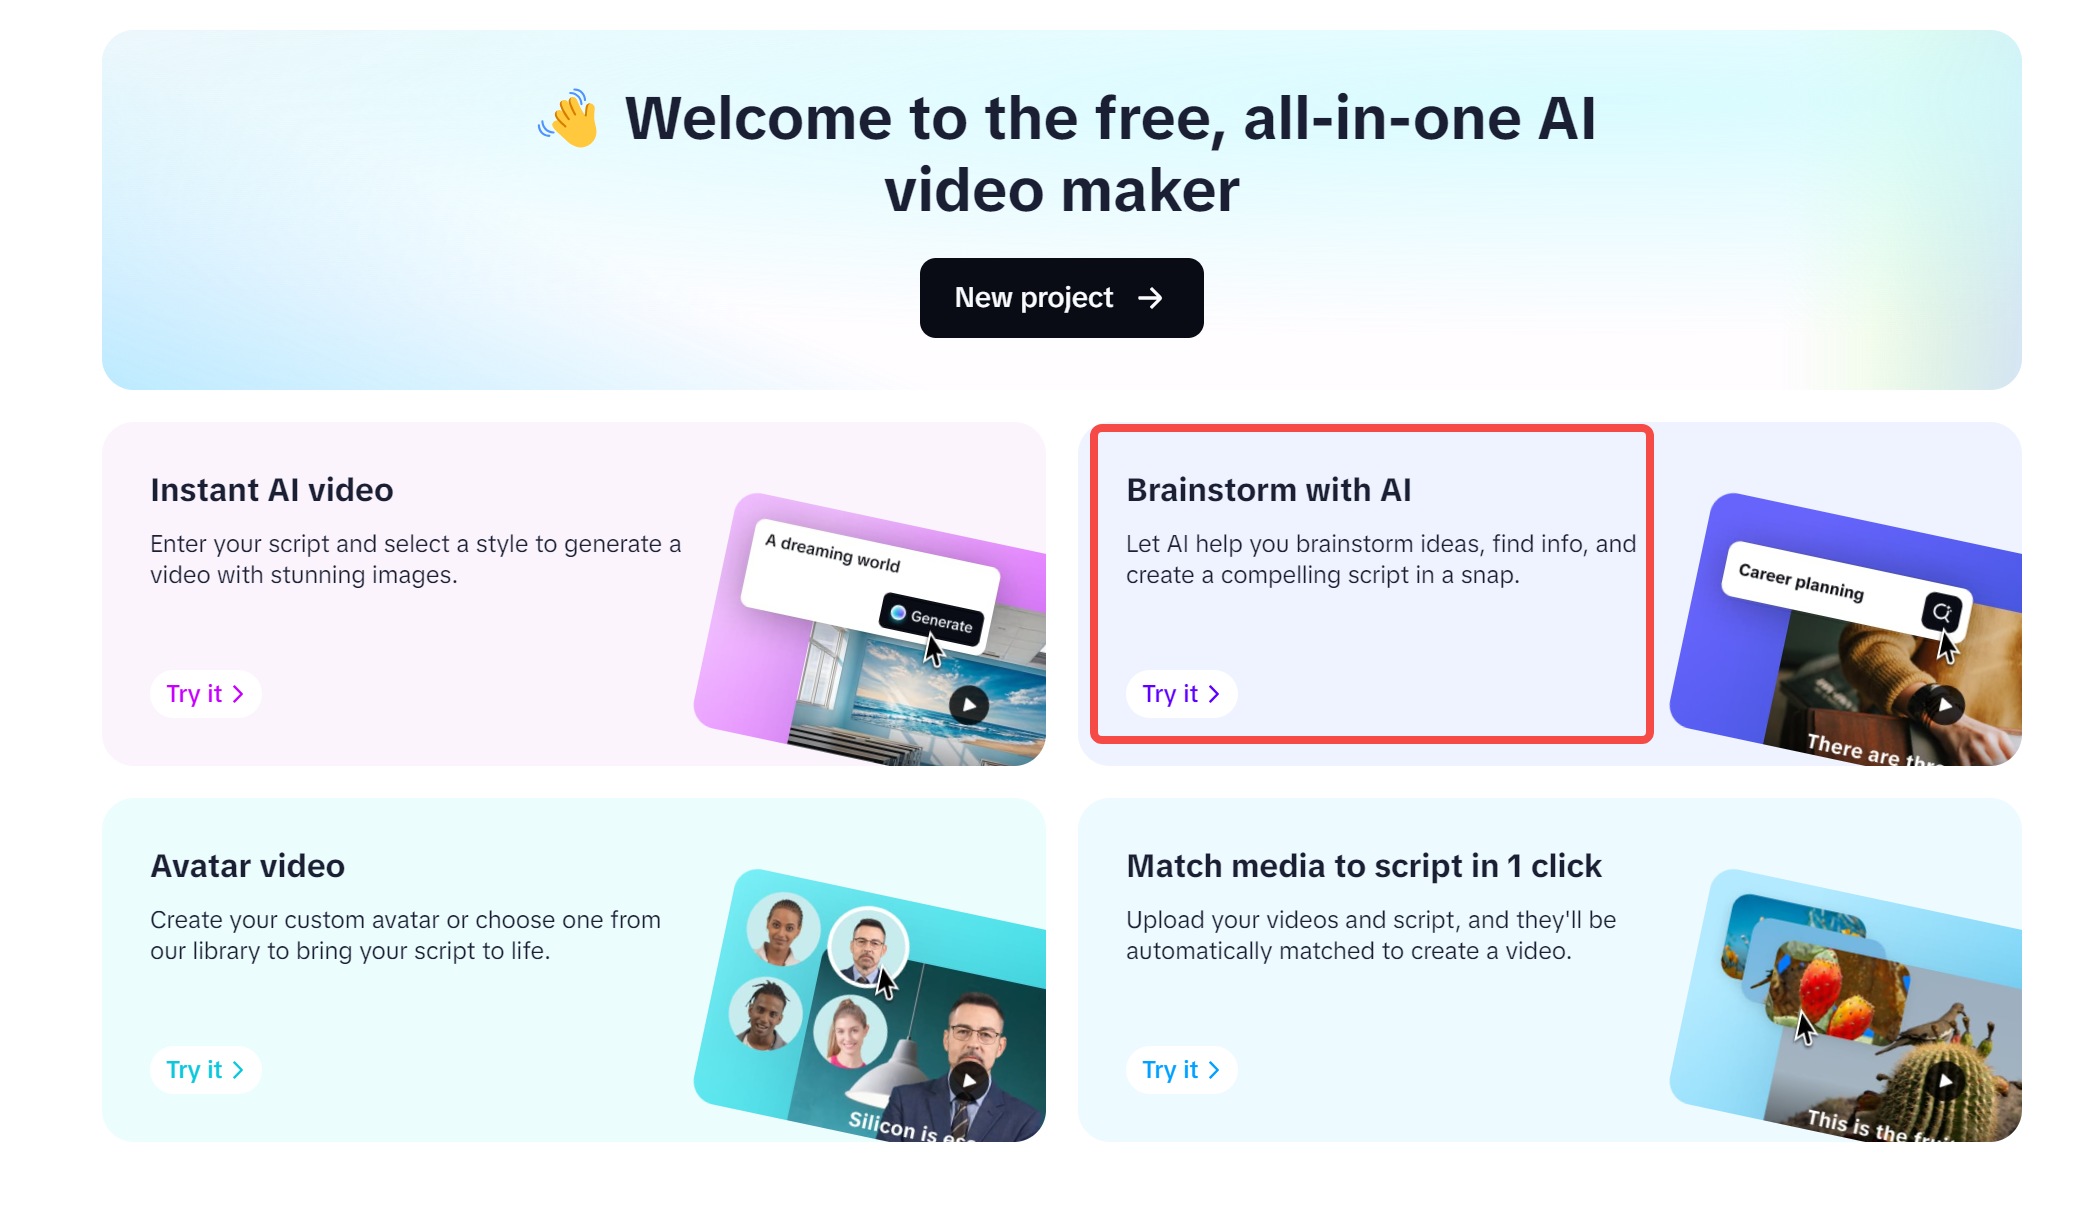Screen dimensions: 2096x1212
Task: Open Try it under Instant AI video
Action: tap(205, 694)
